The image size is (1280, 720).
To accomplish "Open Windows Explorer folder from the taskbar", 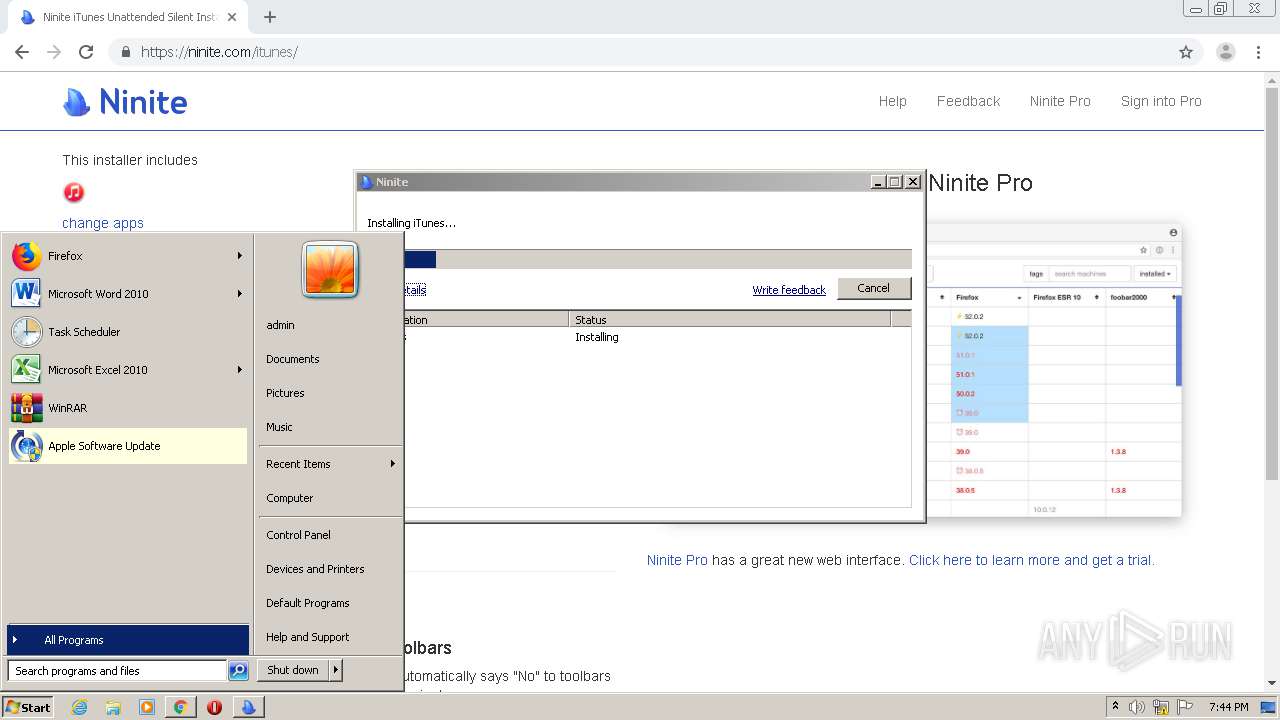I will point(113,707).
